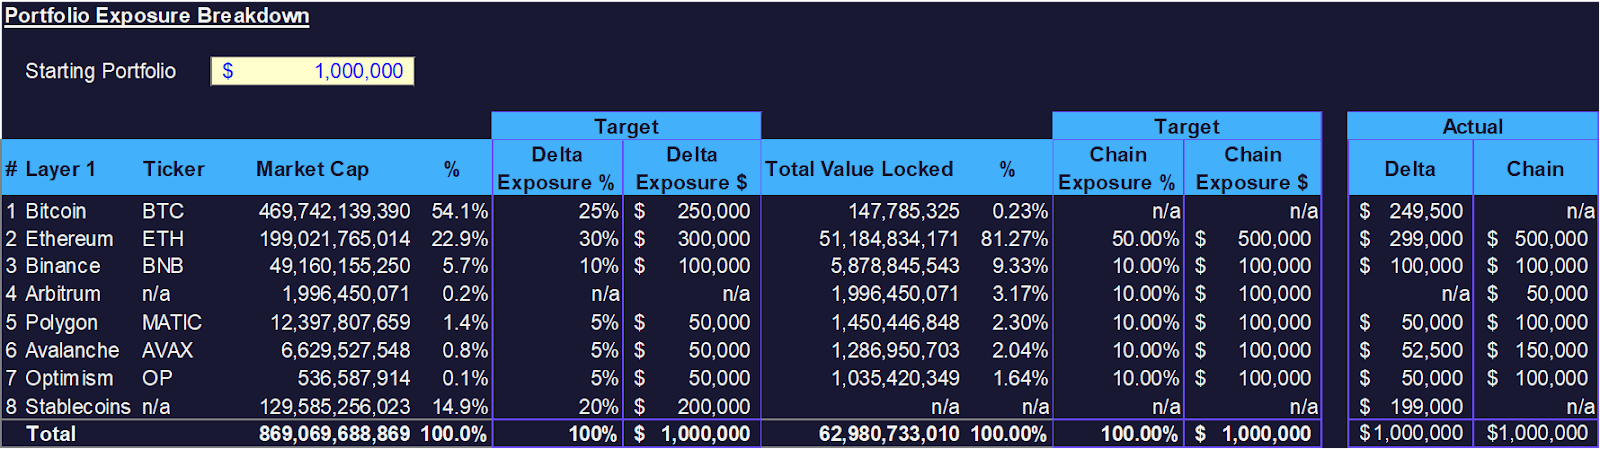Screen dimensions: 1600x449
Task: Select total TVL 62,980,733,010 cell
Action: tap(889, 434)
